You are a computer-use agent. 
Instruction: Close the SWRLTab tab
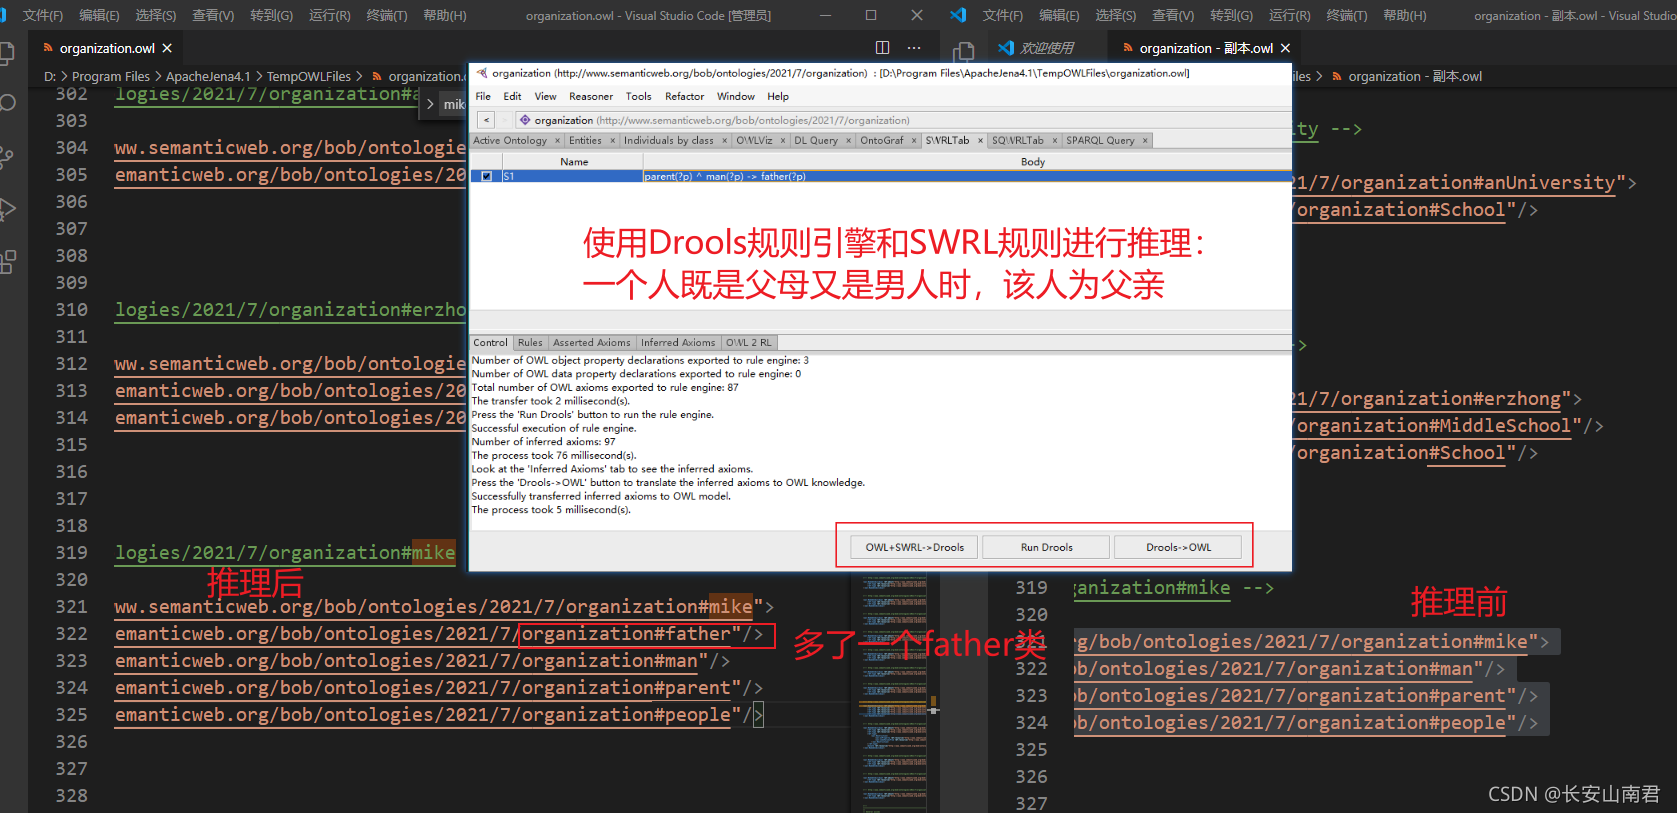pos(980,141)
